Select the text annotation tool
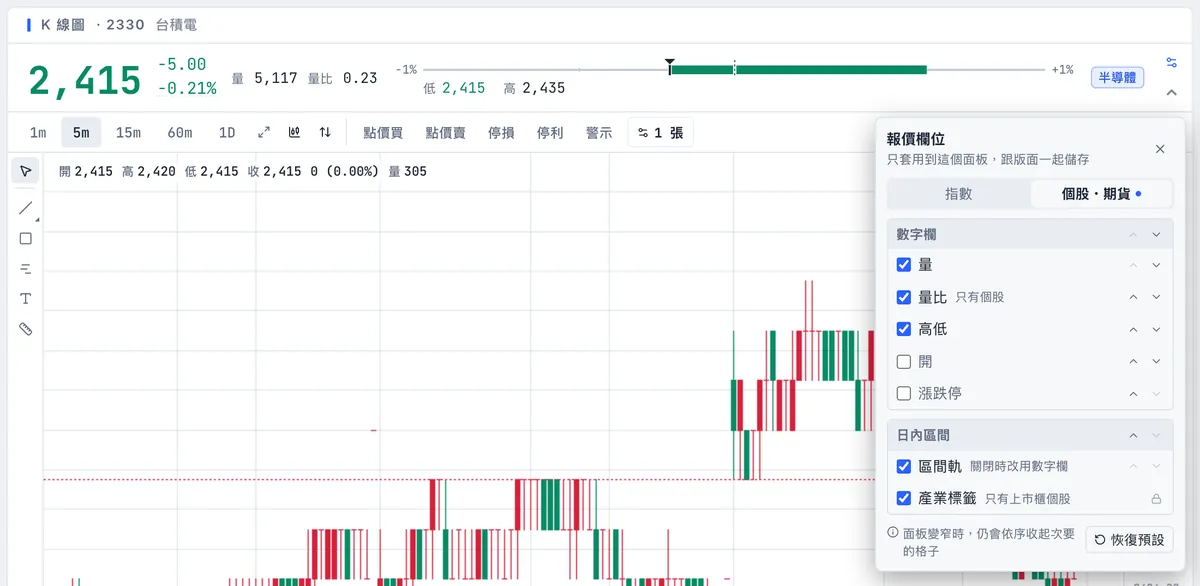1200x586 pixels. (26, 298)
